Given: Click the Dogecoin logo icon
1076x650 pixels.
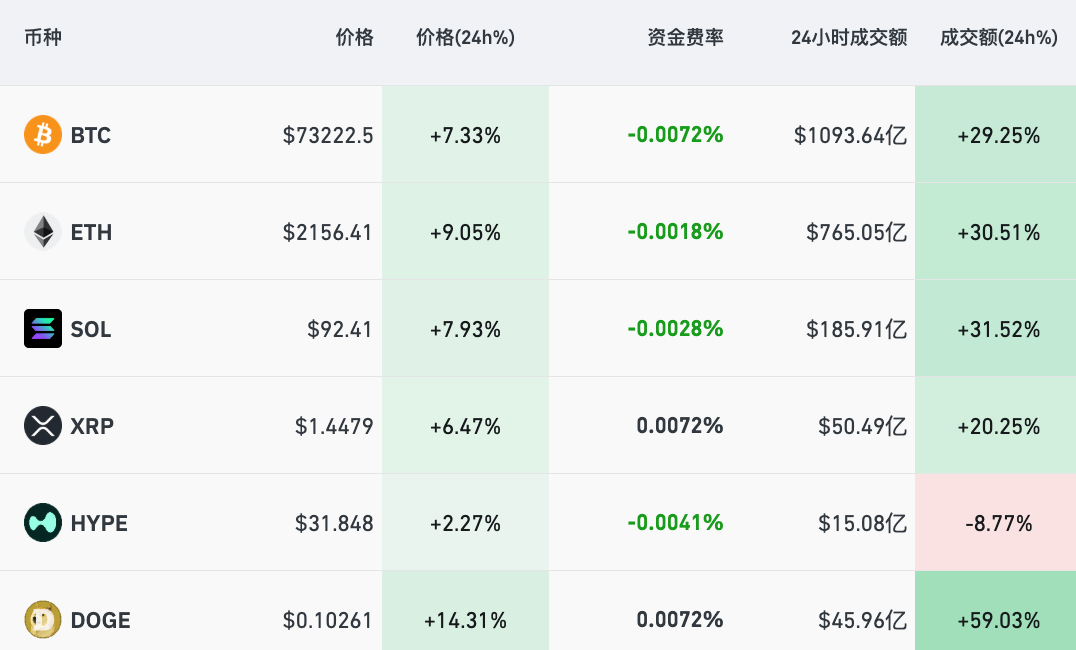Looking at the screenshot, I should coord(43,620).
